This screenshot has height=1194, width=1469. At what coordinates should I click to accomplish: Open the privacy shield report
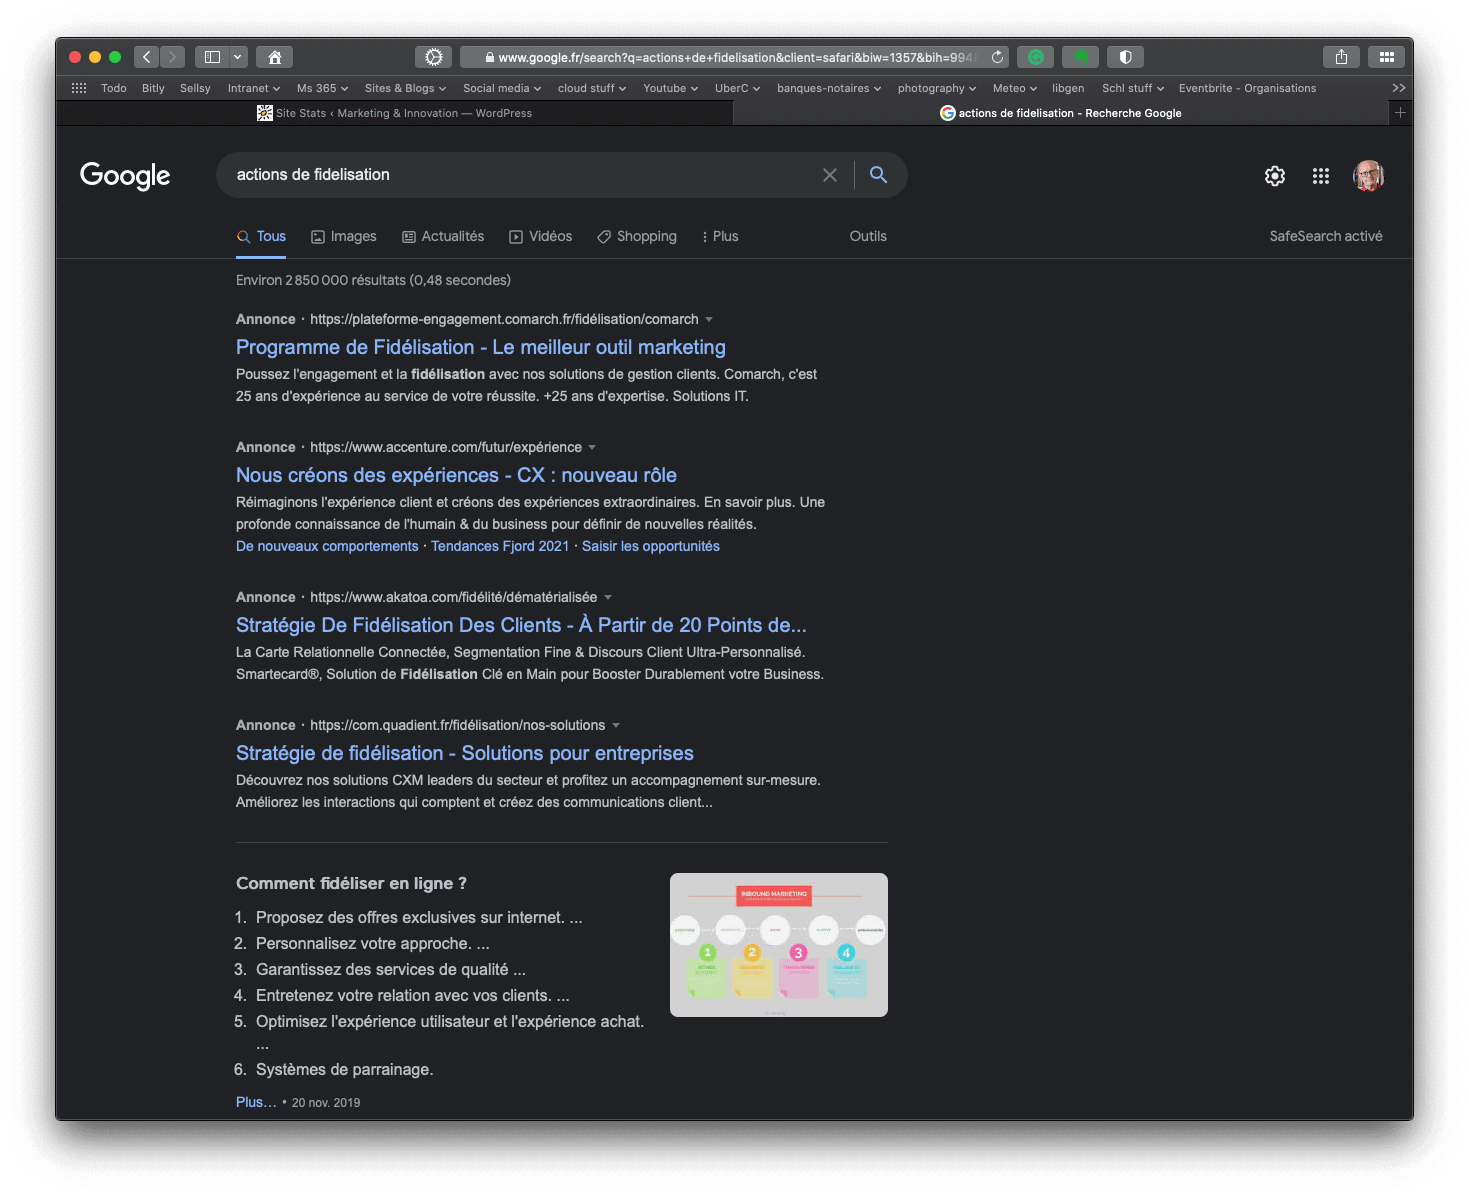tap(1126, 57)
